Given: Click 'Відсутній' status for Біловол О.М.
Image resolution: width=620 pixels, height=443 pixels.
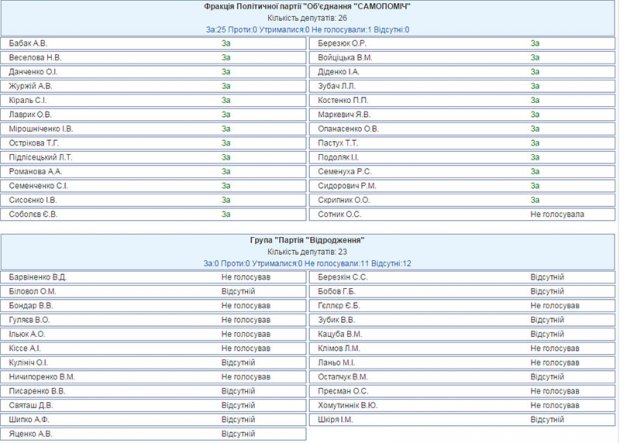Looking at the screenshot, I should (x=238, y=291).
